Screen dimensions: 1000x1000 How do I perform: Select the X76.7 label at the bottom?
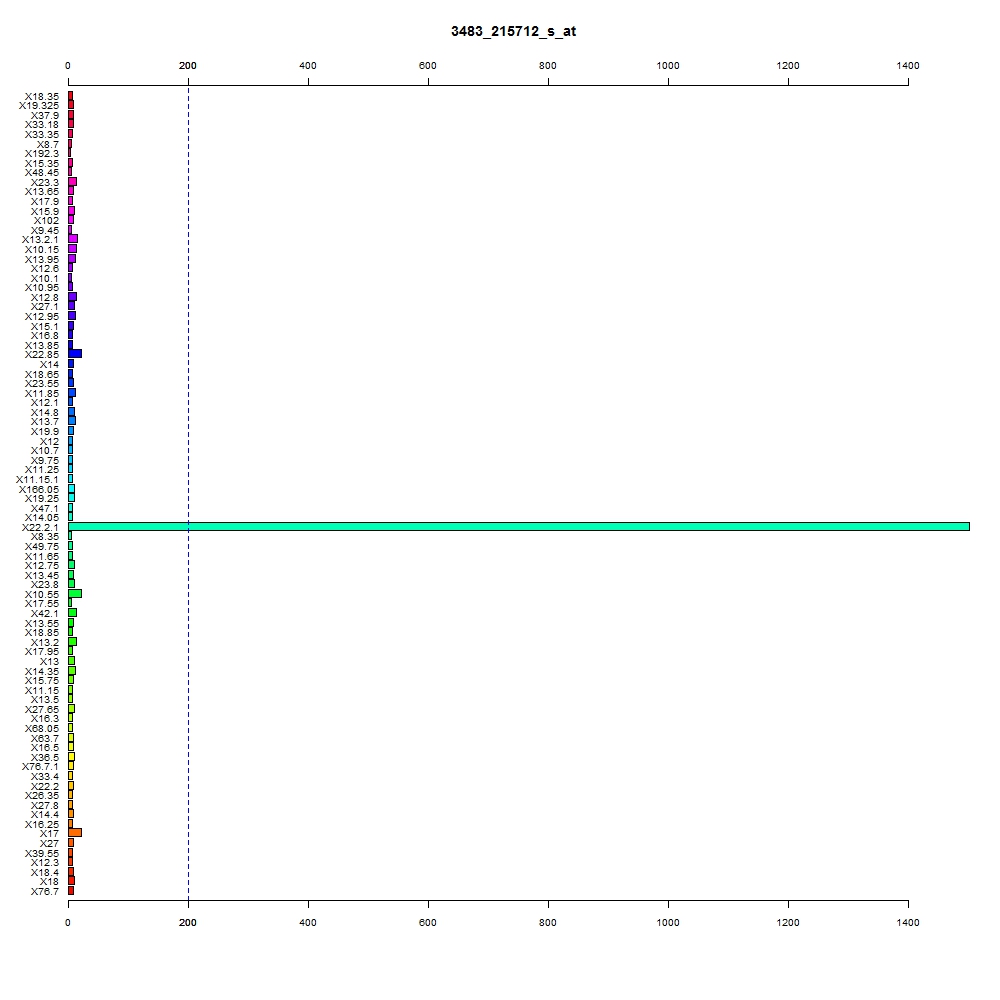point(45,892)
